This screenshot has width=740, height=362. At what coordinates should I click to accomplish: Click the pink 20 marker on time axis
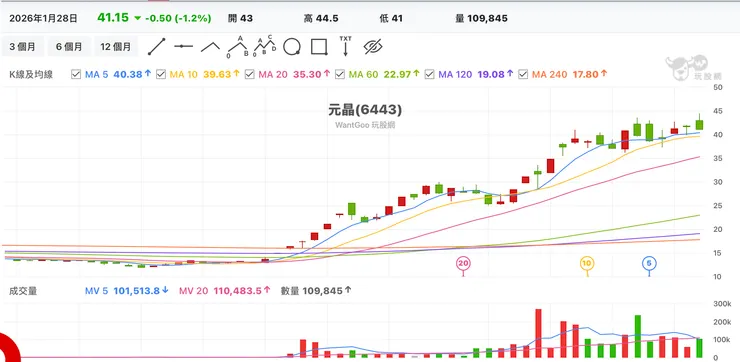[x=463, y=263]
